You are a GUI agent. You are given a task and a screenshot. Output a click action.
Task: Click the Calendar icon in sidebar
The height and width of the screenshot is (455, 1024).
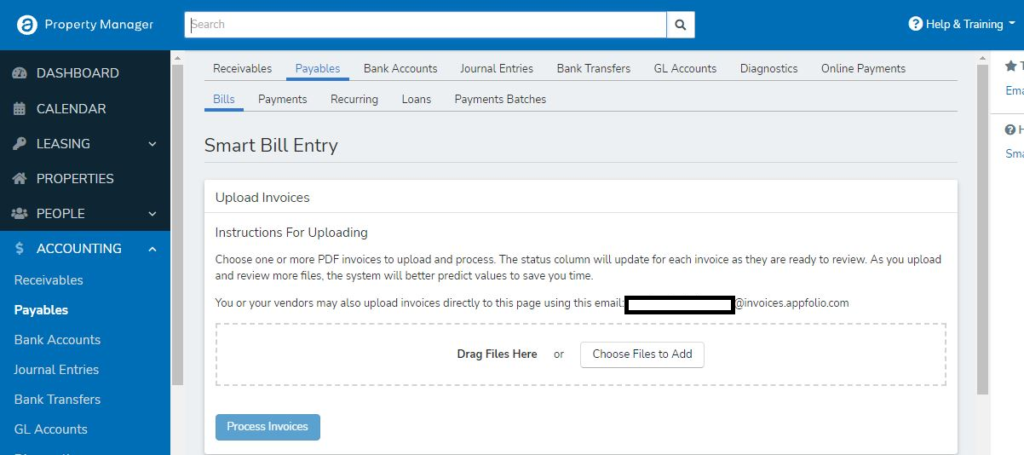point(20,108)
